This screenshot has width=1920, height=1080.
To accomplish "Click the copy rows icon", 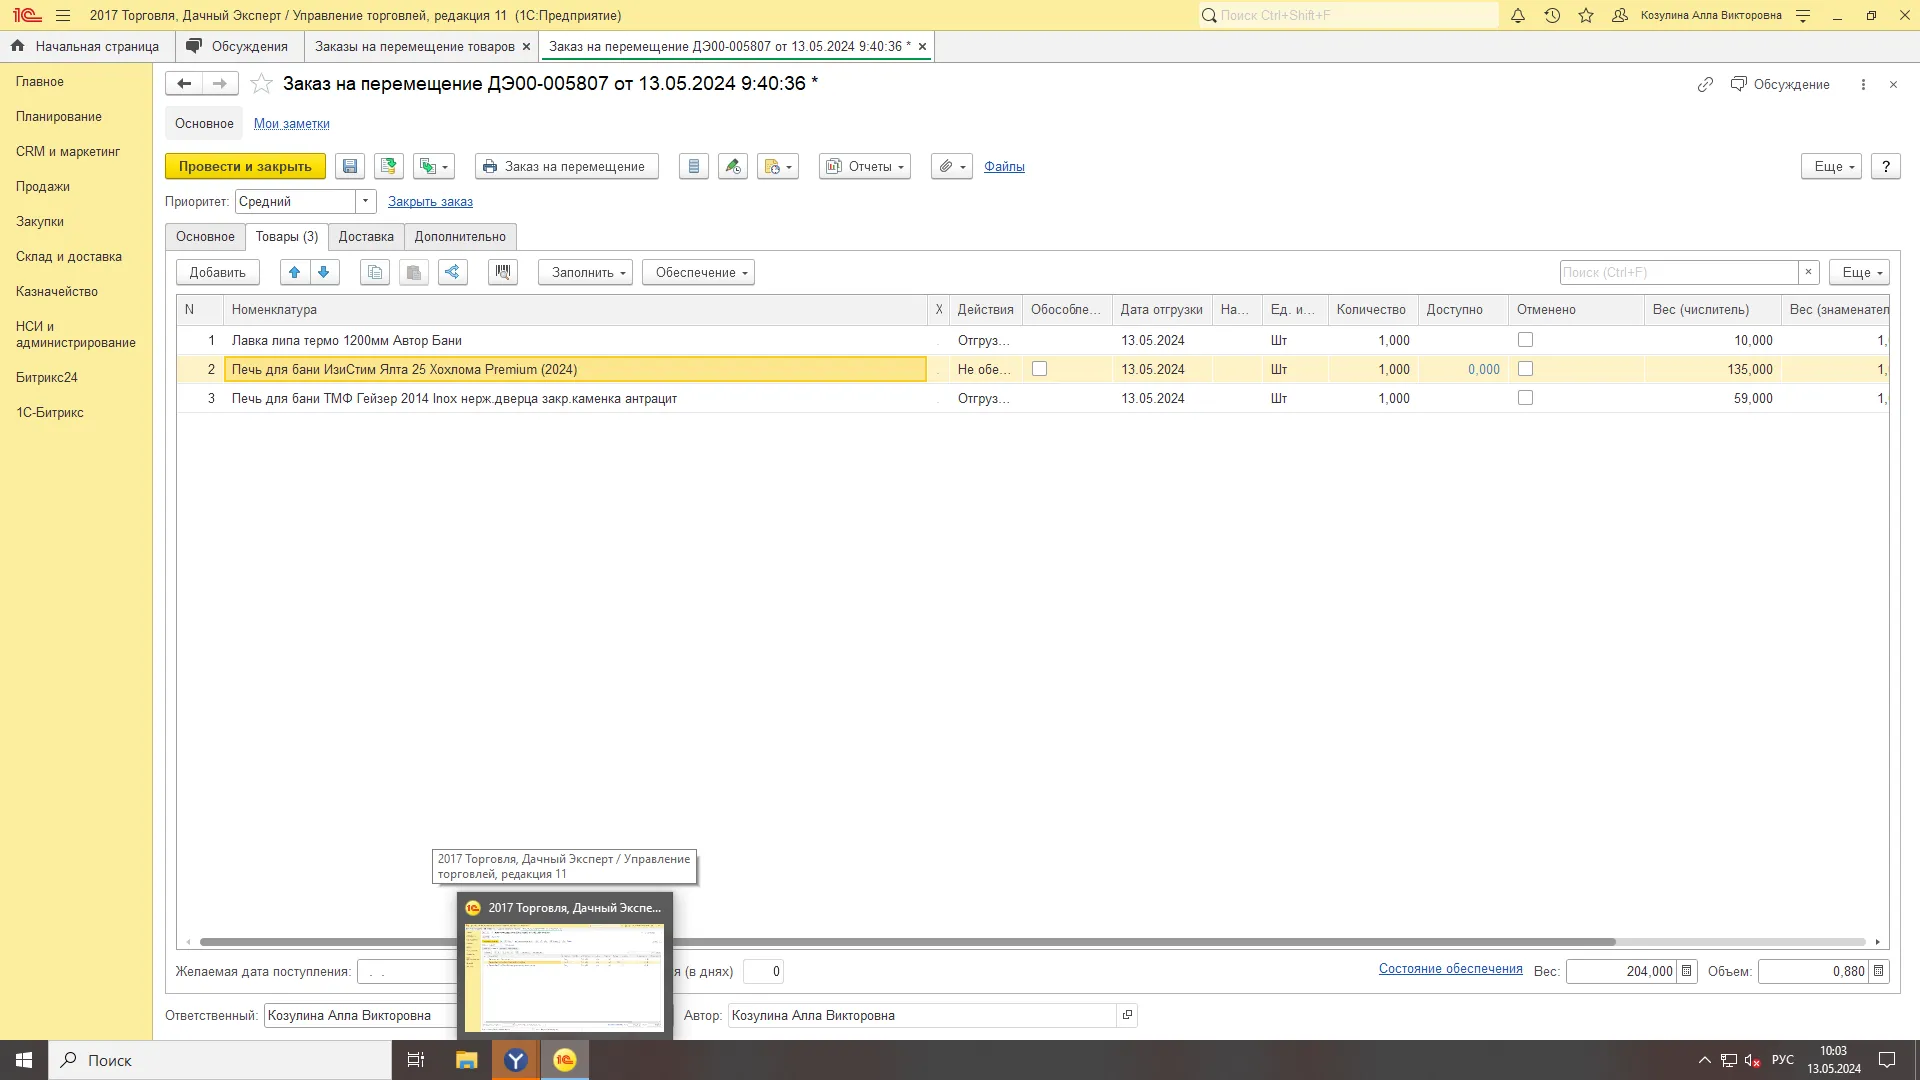I will coord(375,272).
